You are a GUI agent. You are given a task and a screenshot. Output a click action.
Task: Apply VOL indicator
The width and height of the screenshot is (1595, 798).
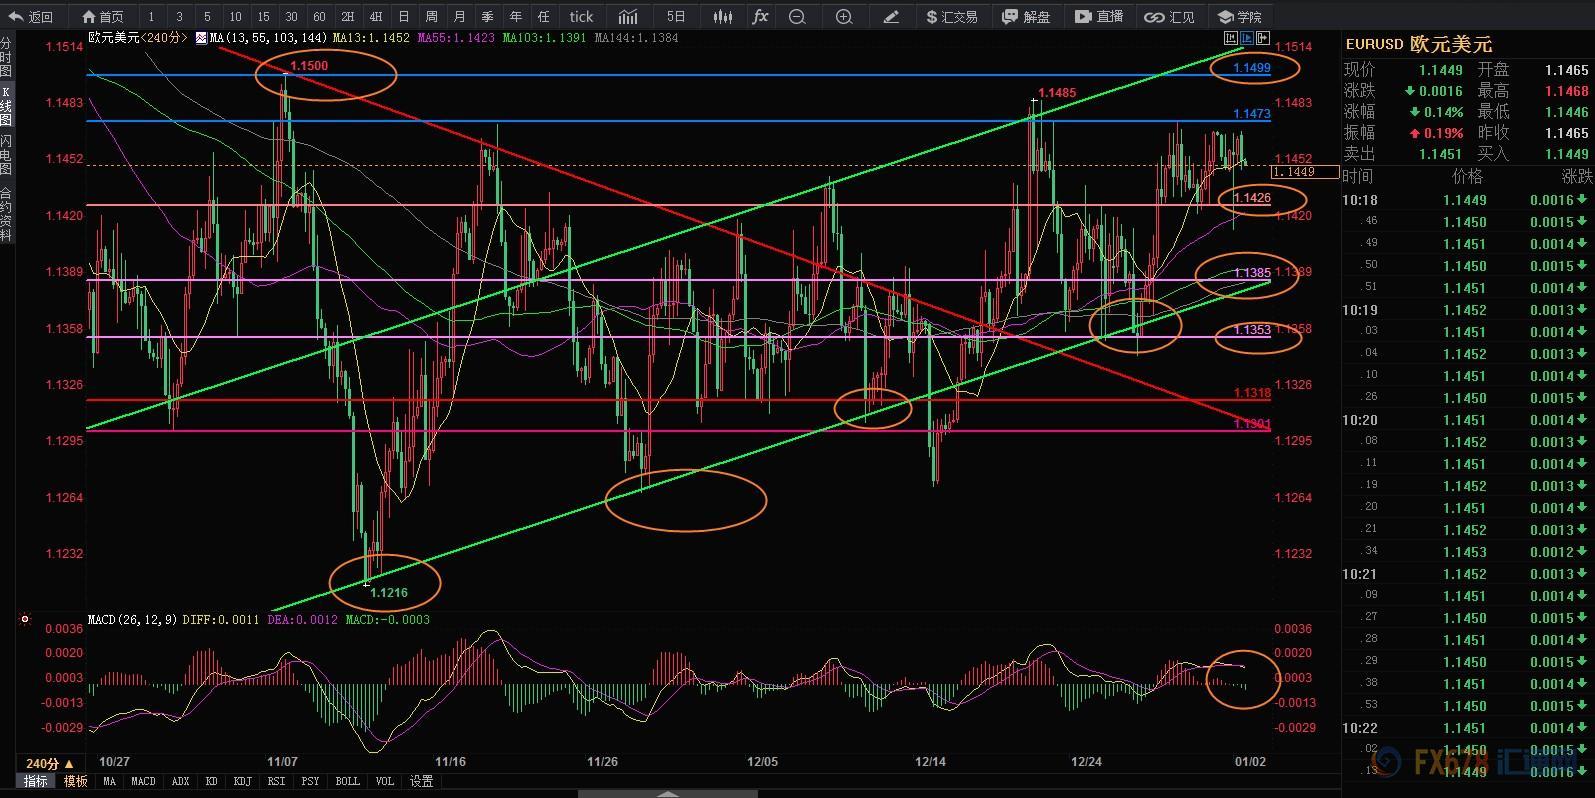click(x=384, y=781)
